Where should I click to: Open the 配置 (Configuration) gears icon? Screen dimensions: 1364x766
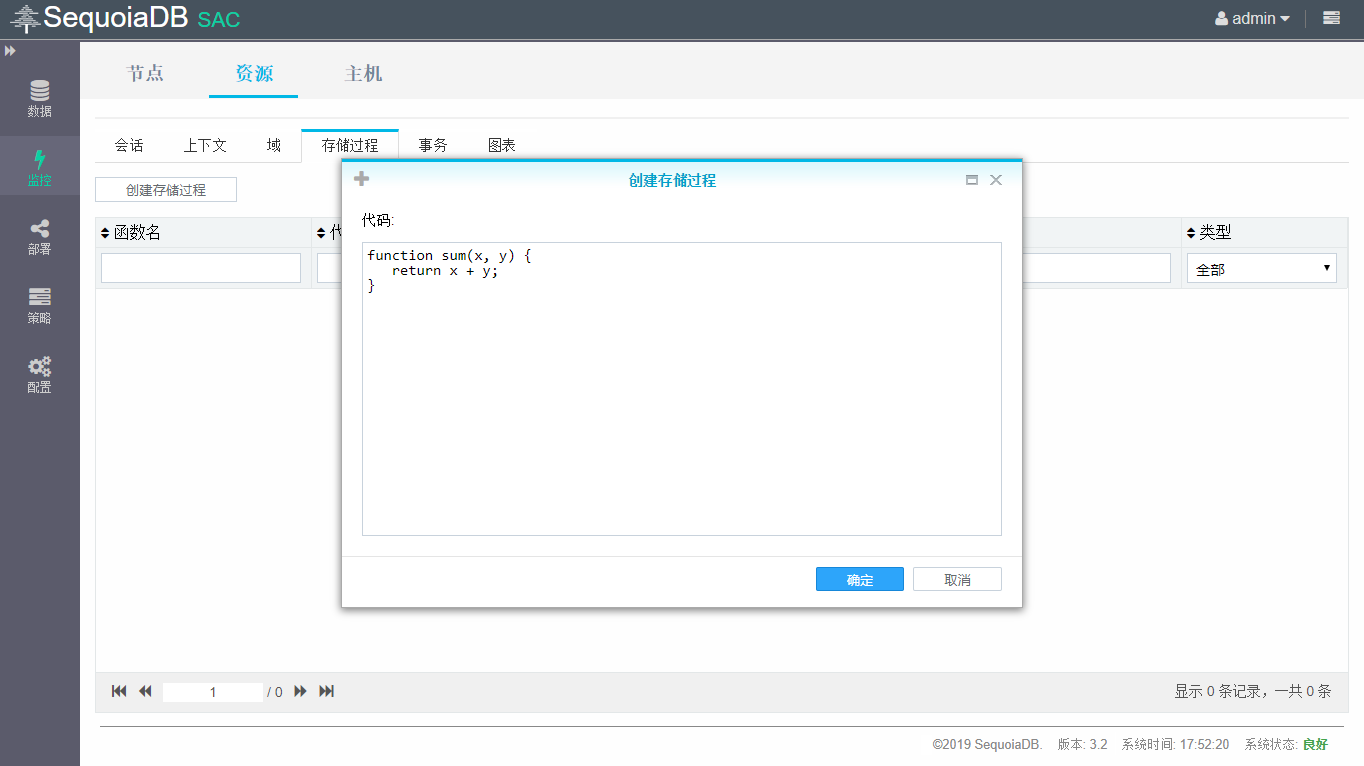[40, 375]
